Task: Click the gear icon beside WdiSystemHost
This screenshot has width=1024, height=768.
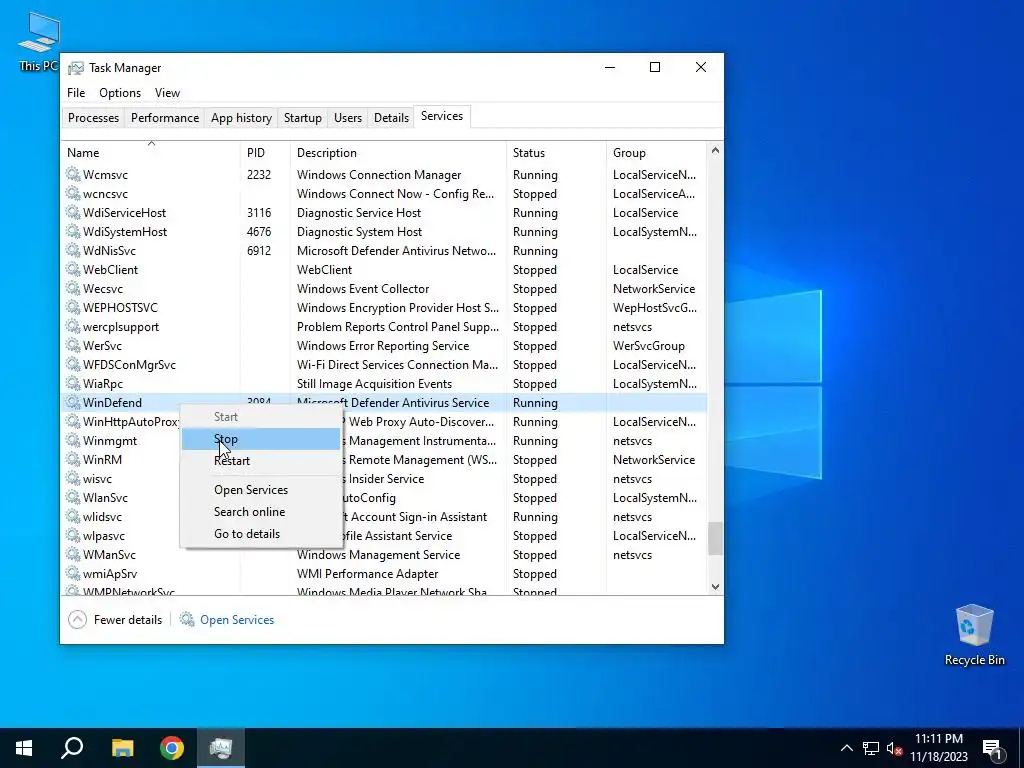Action: pos(73,231)
